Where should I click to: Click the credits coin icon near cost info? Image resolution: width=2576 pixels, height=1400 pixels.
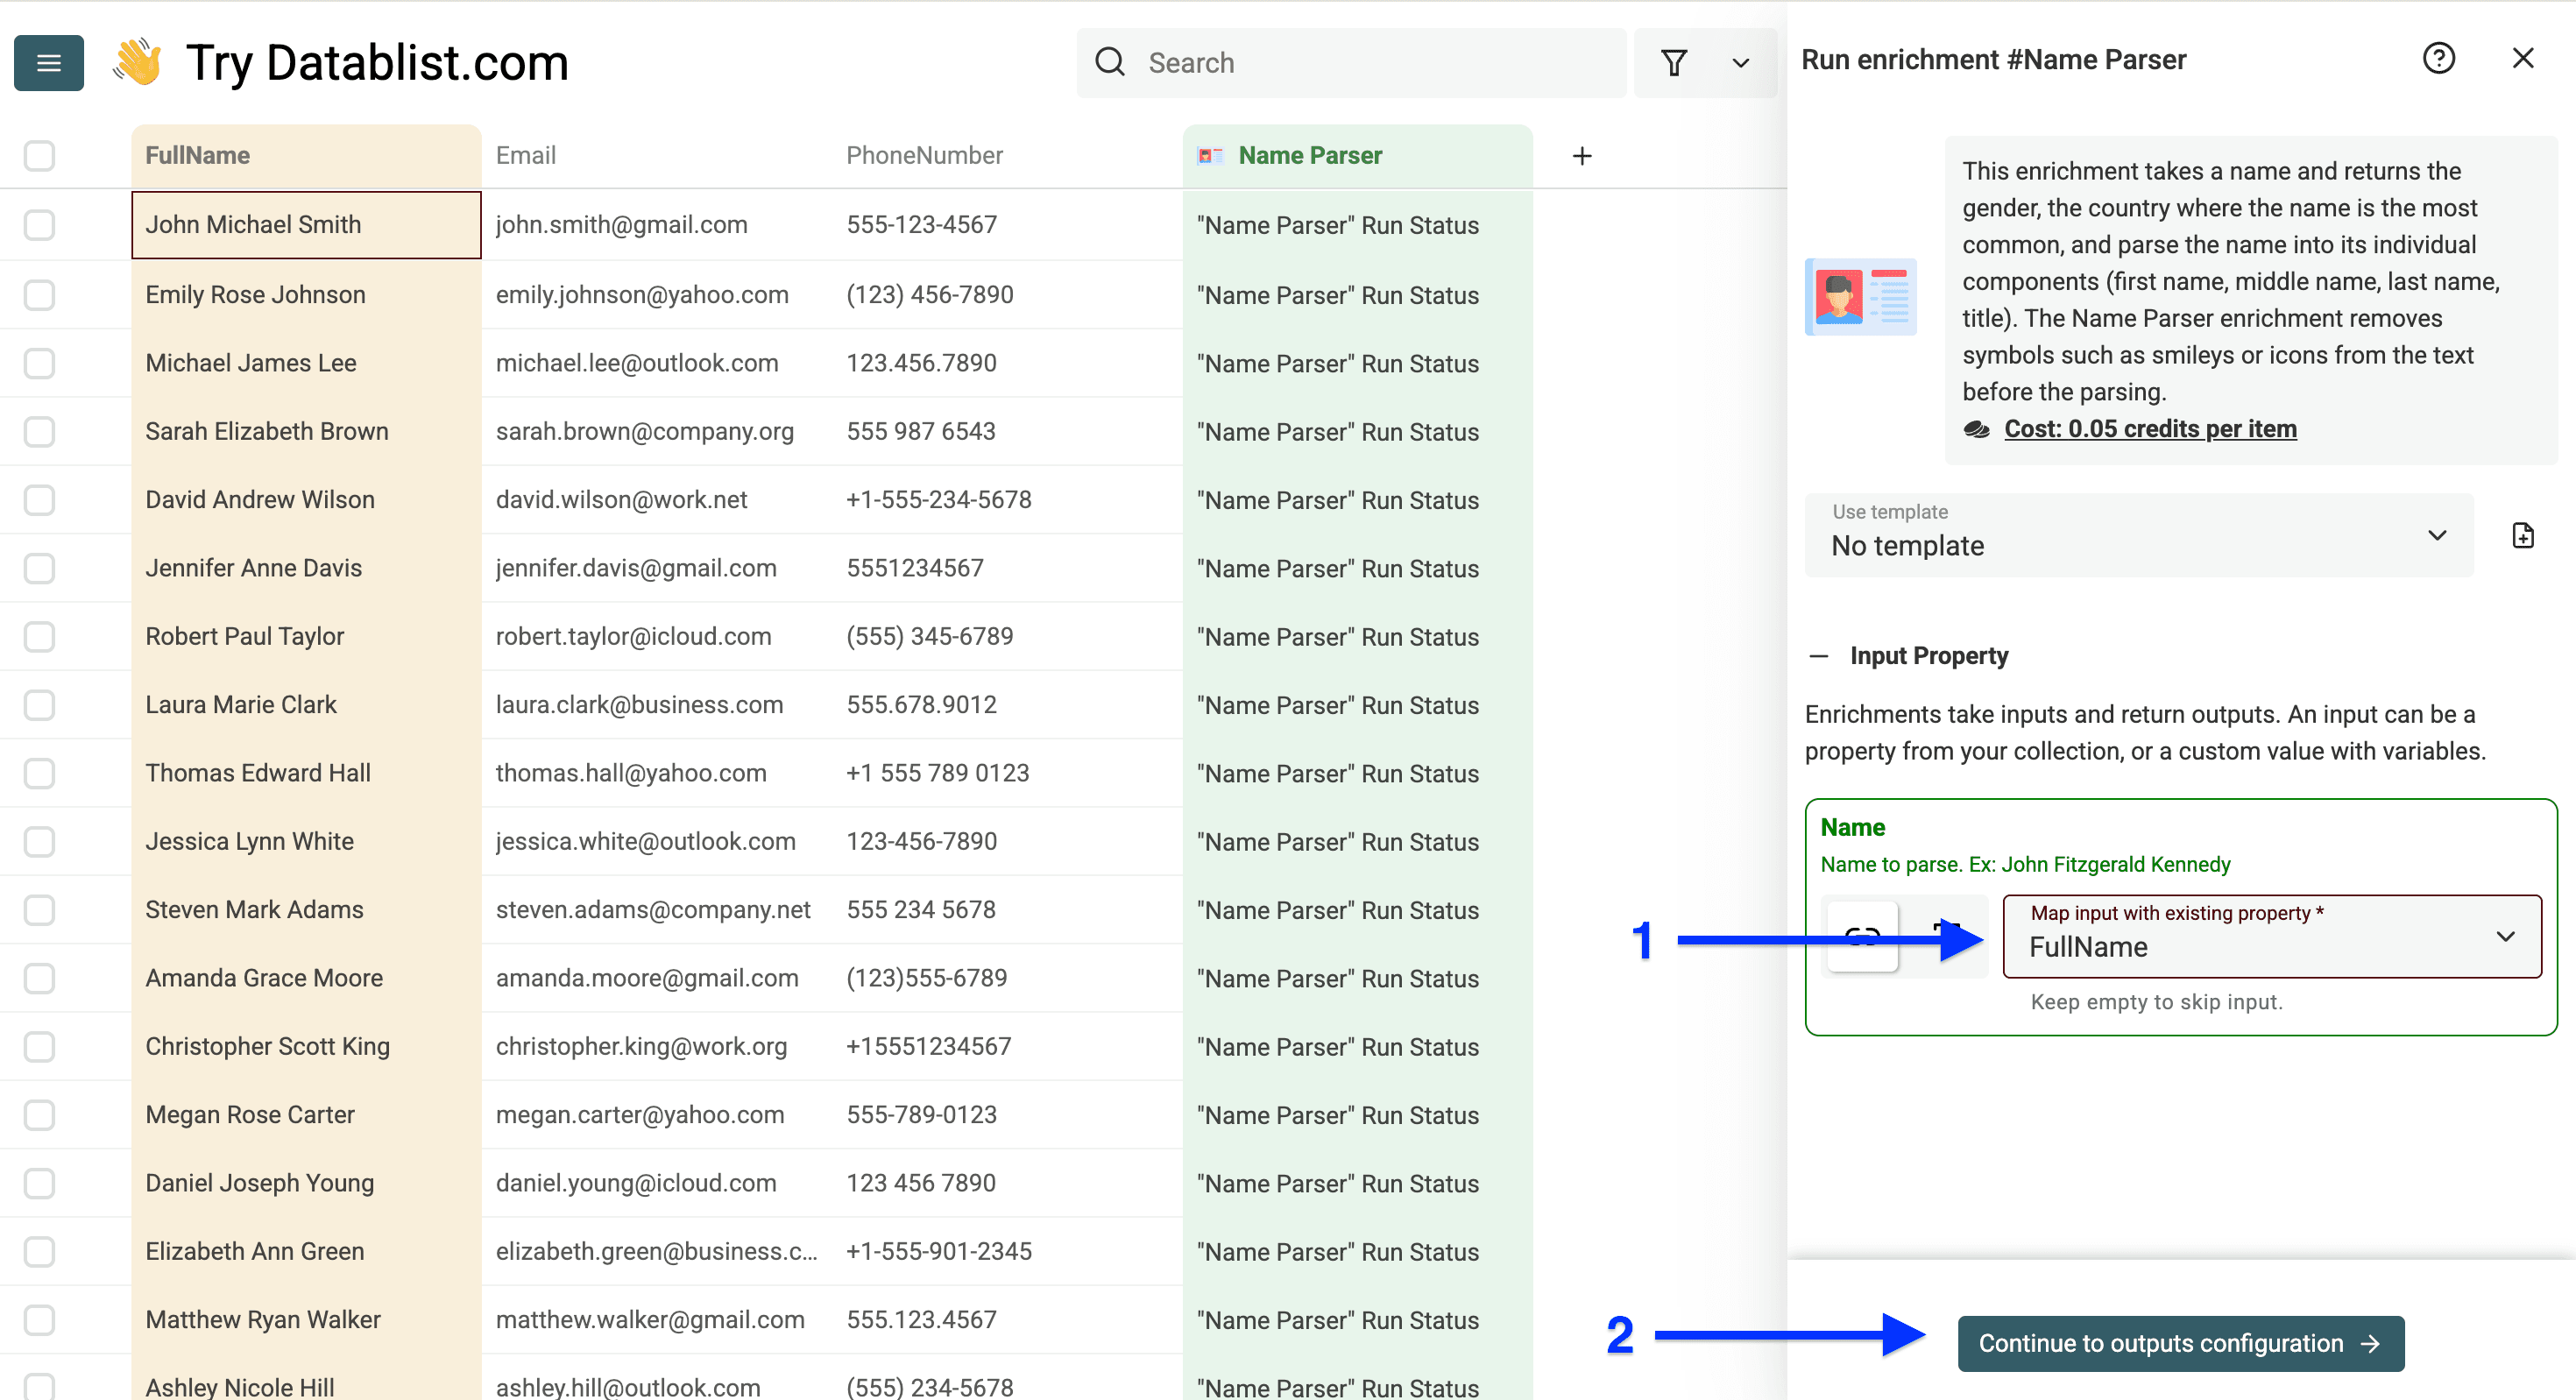coord(1977,430)
